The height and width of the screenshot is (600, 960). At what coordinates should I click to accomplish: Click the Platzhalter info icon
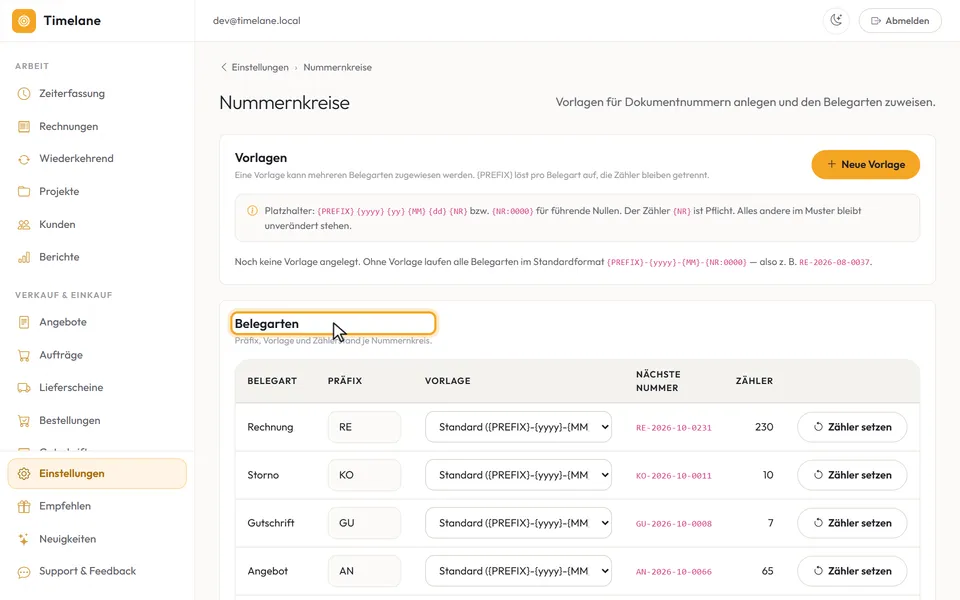coord(252,211)
